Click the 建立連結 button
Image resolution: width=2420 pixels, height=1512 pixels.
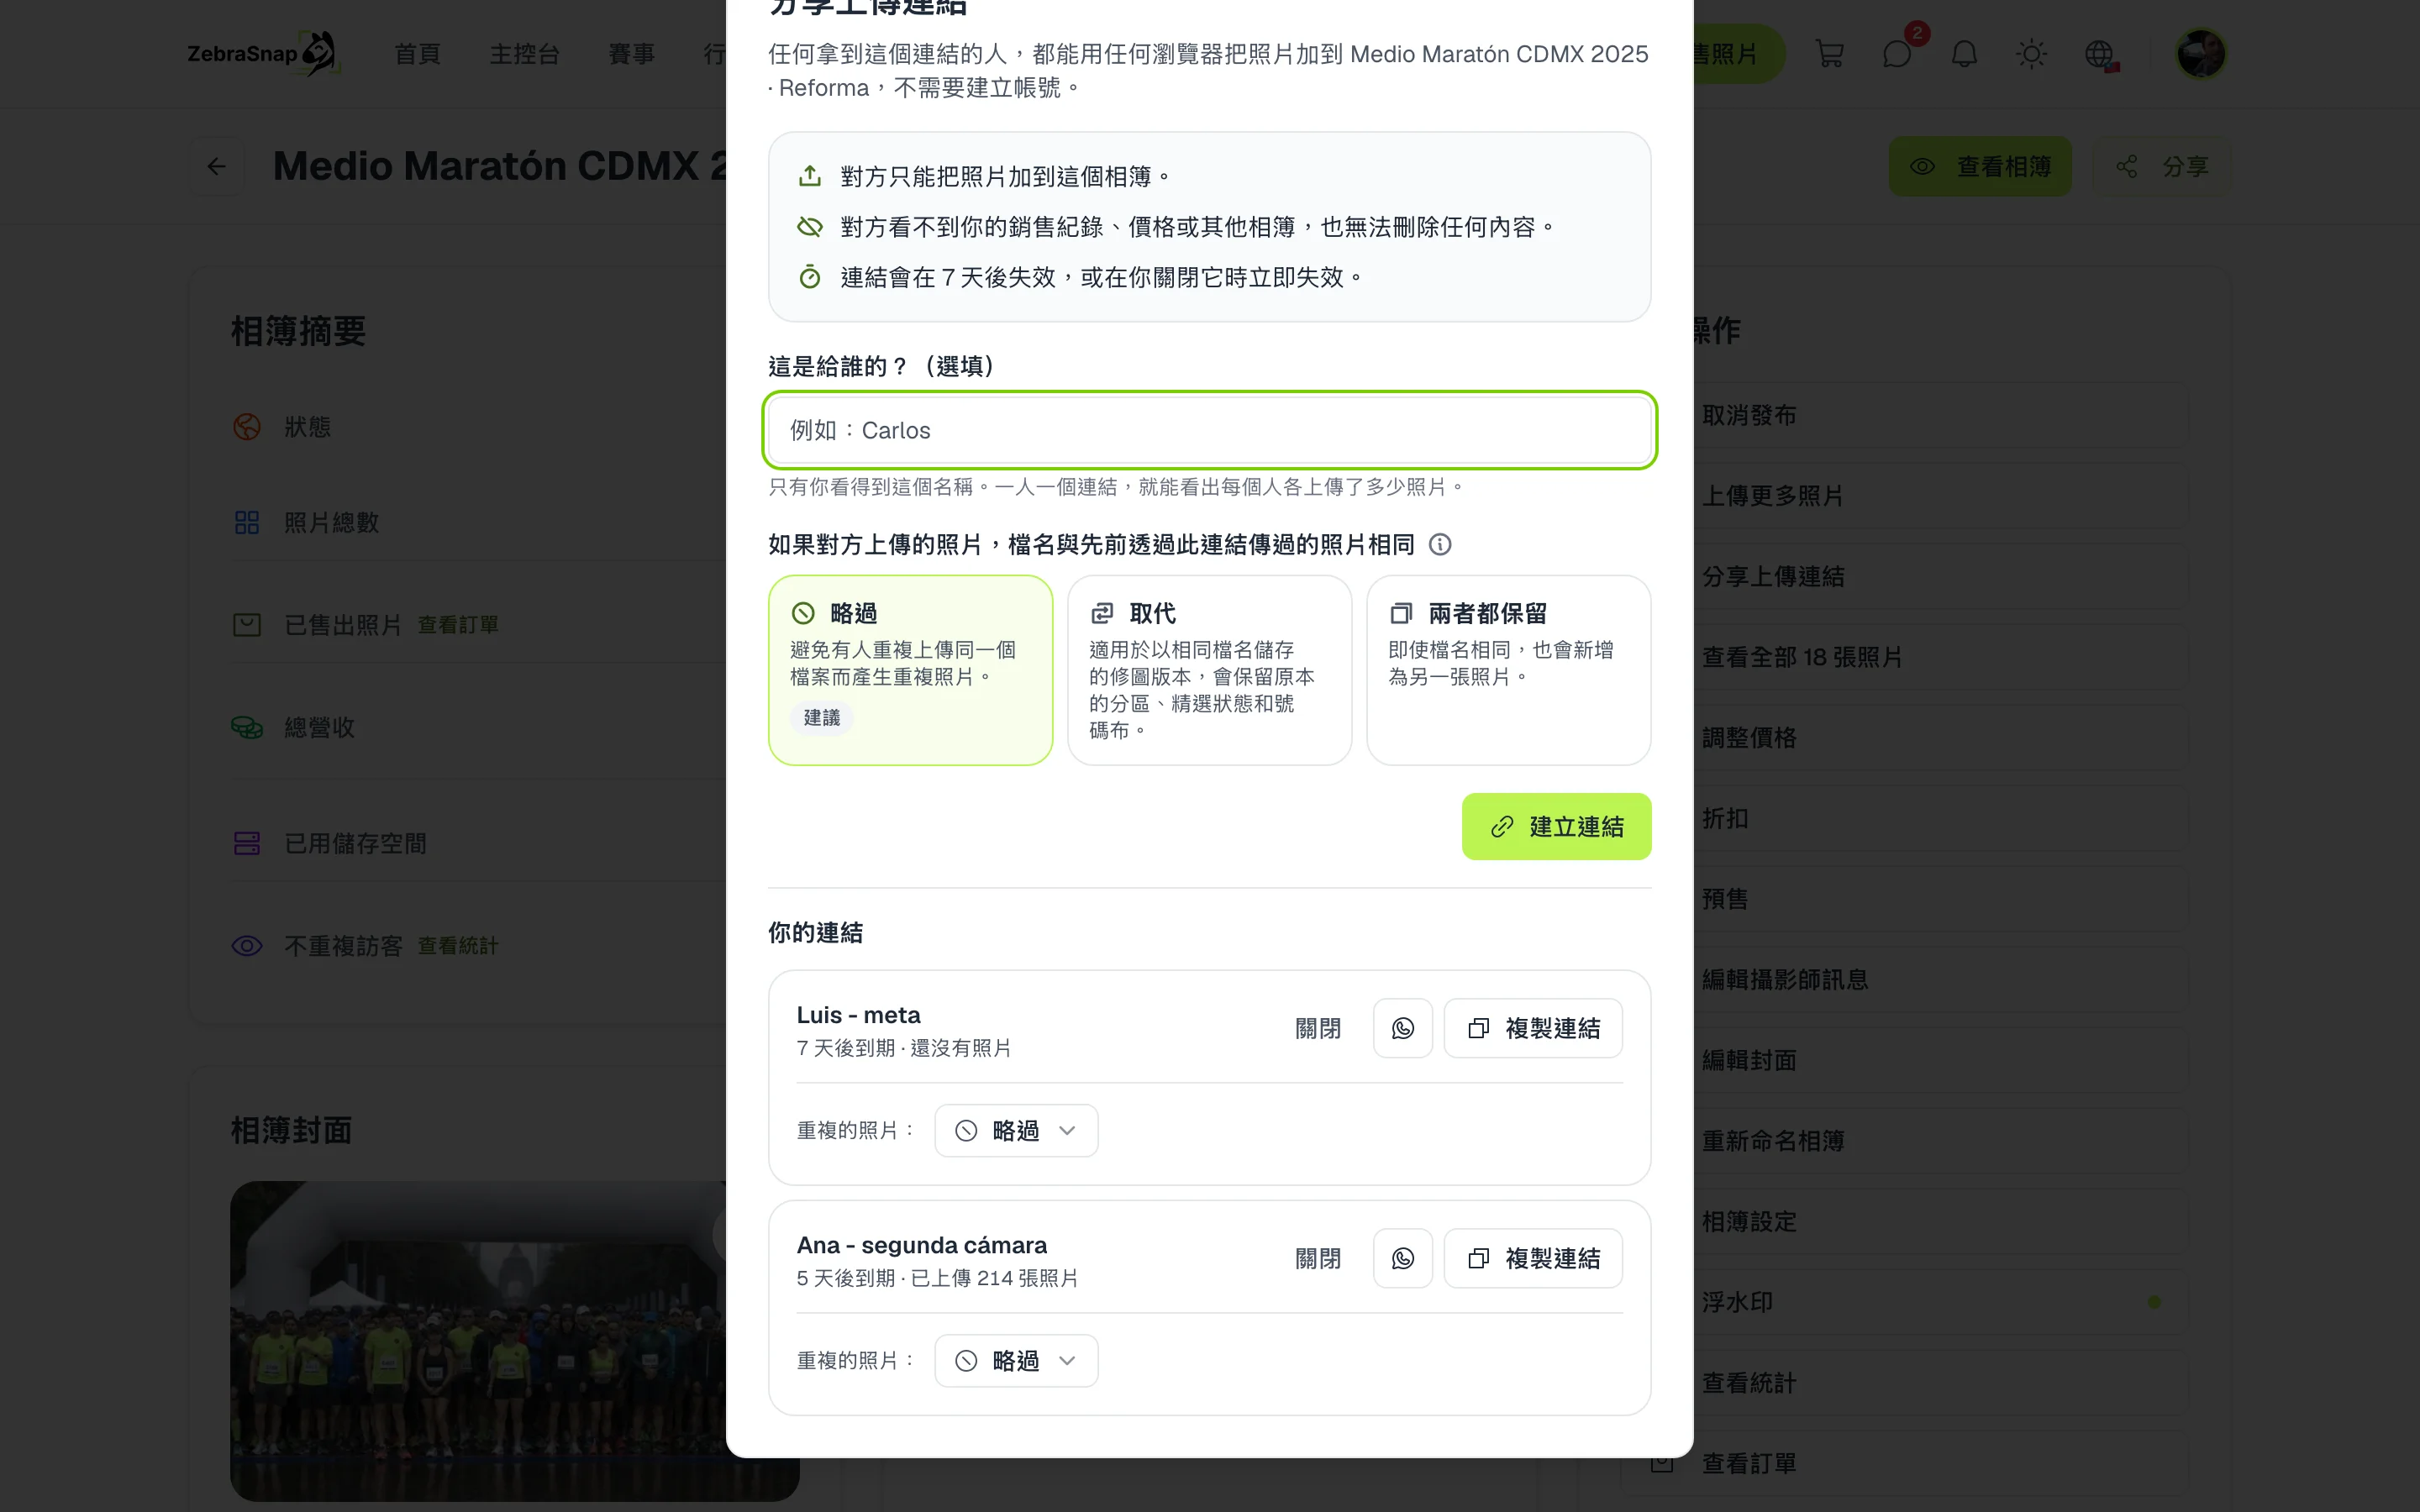click(x=1556, y=826)
